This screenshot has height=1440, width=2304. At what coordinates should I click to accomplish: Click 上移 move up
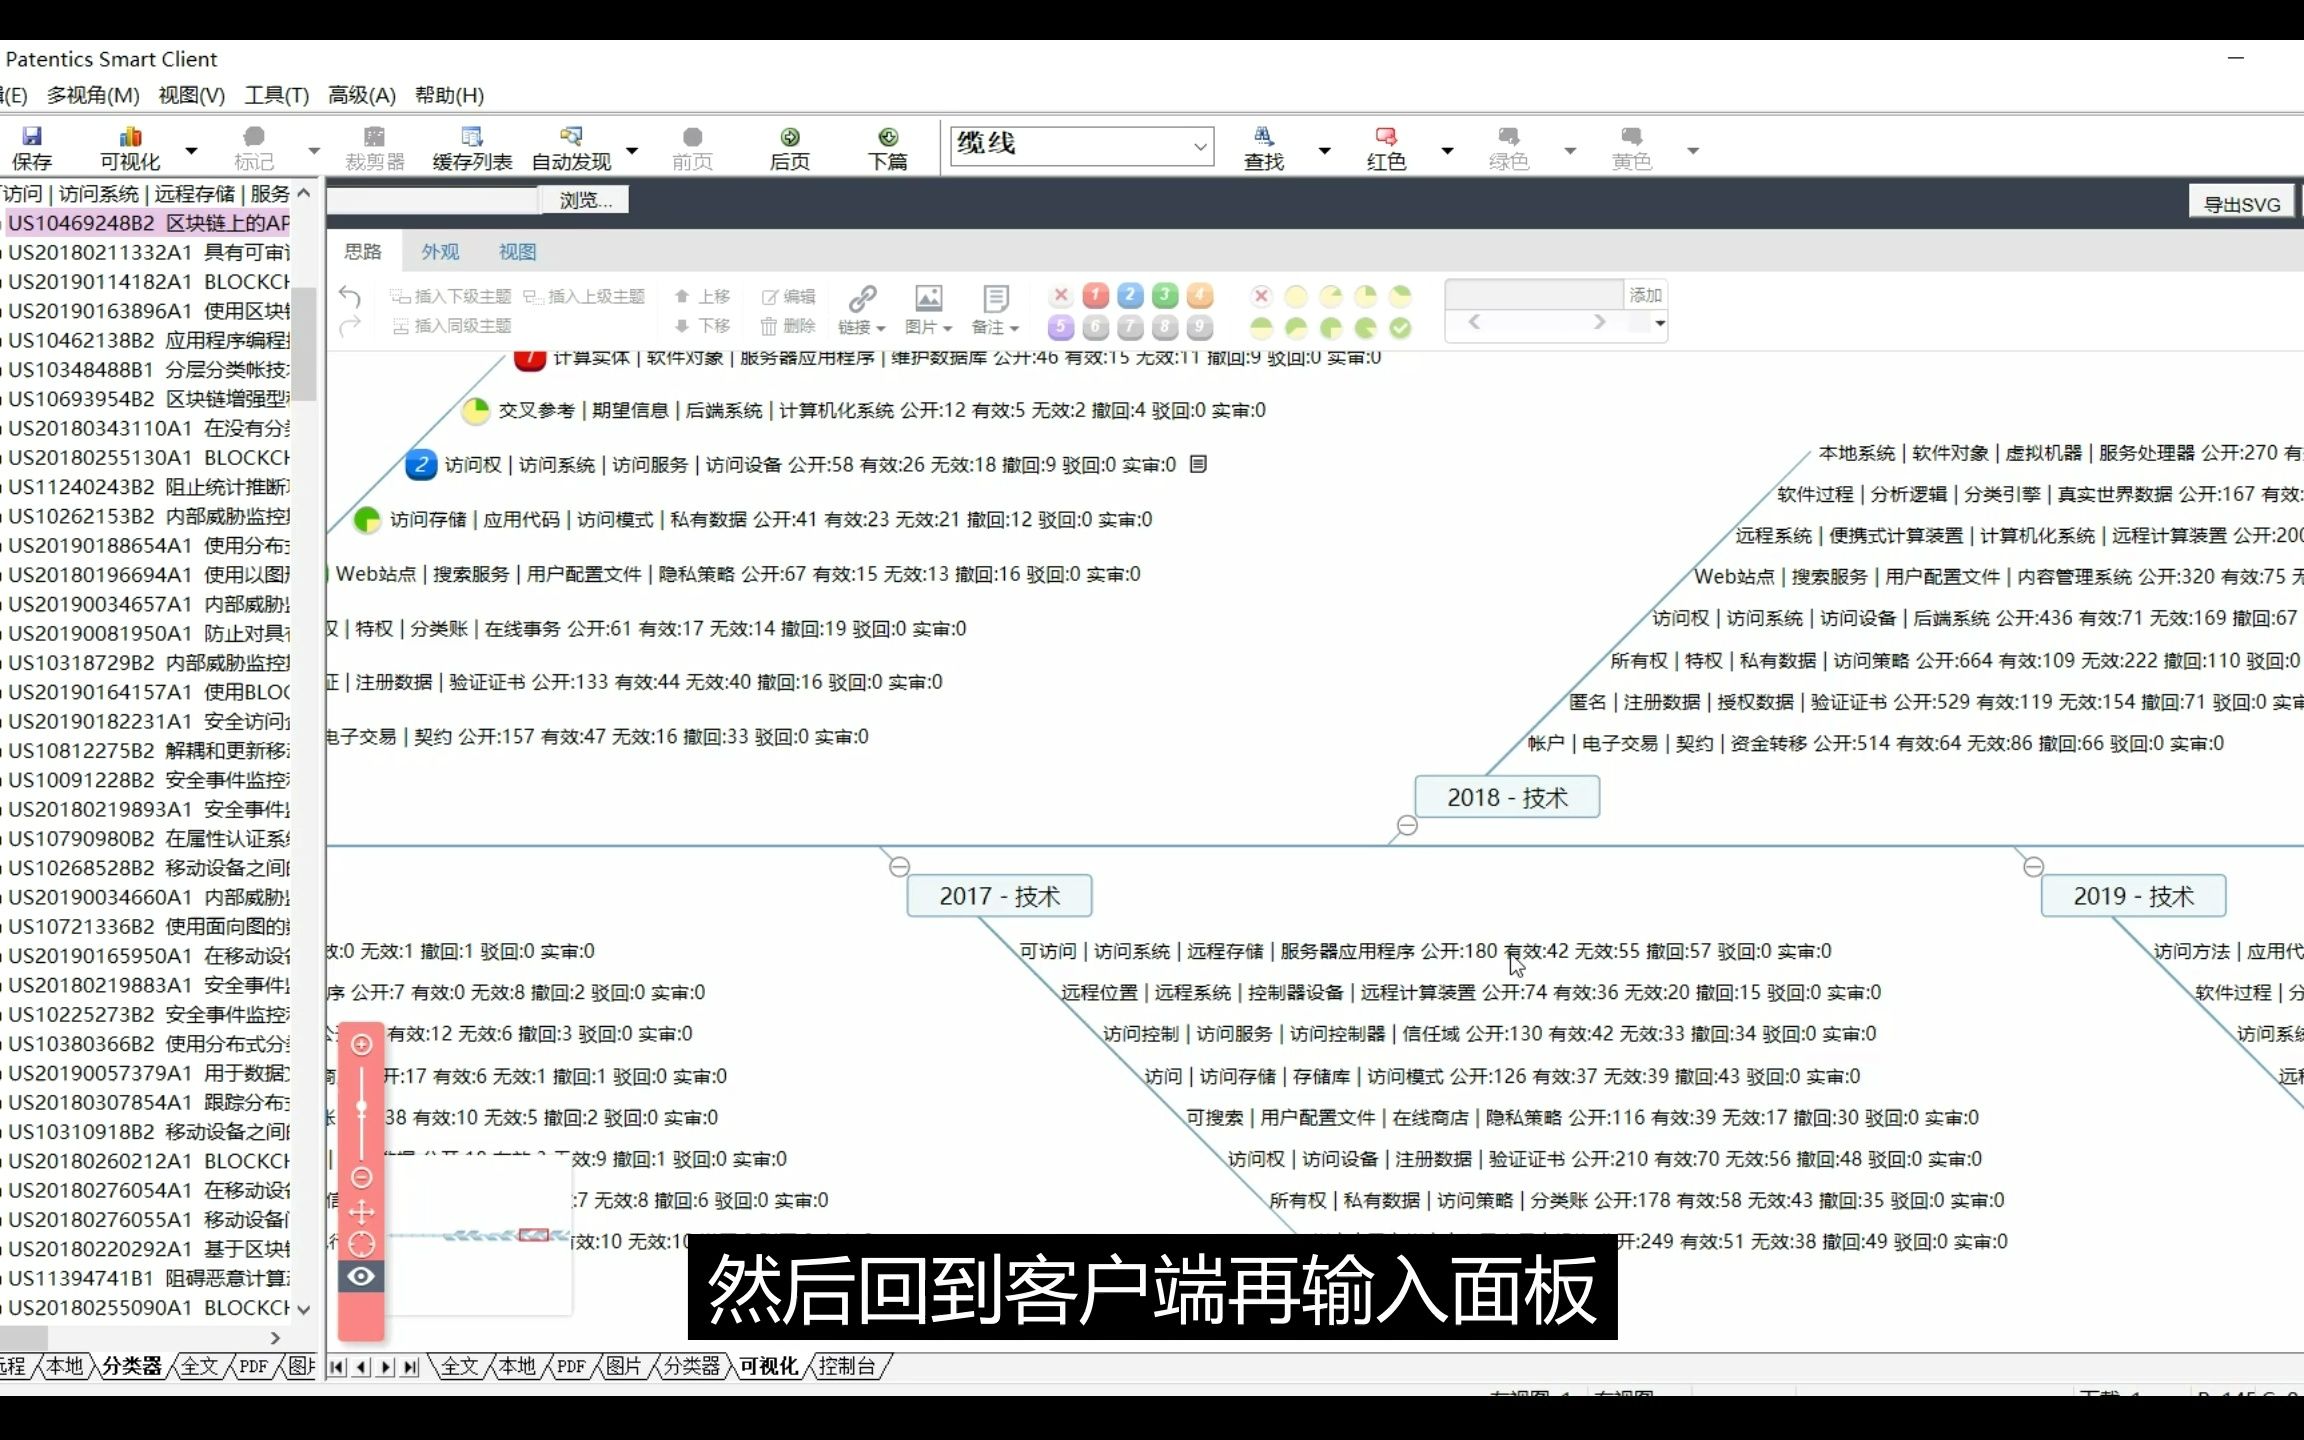pyautogui.click(x=703, y=296)
